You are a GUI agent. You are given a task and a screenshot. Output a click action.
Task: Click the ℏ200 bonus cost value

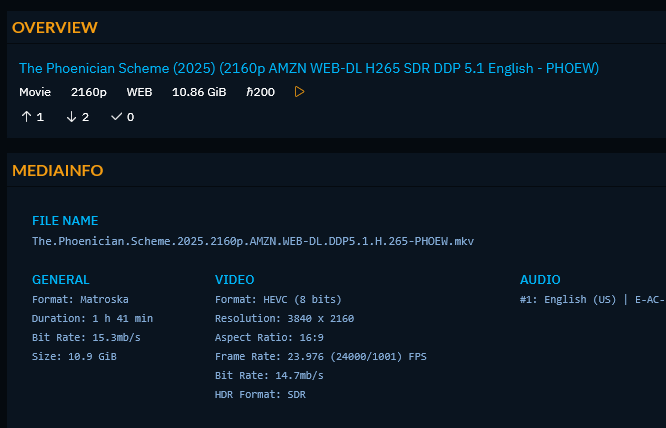(260, 92)
